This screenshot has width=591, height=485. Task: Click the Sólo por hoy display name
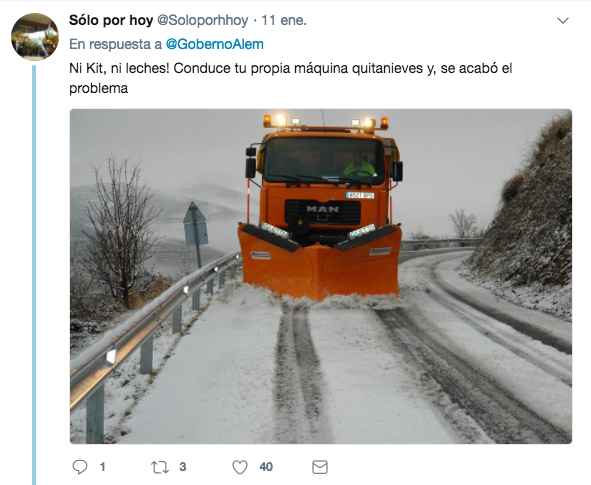(111, 20)
